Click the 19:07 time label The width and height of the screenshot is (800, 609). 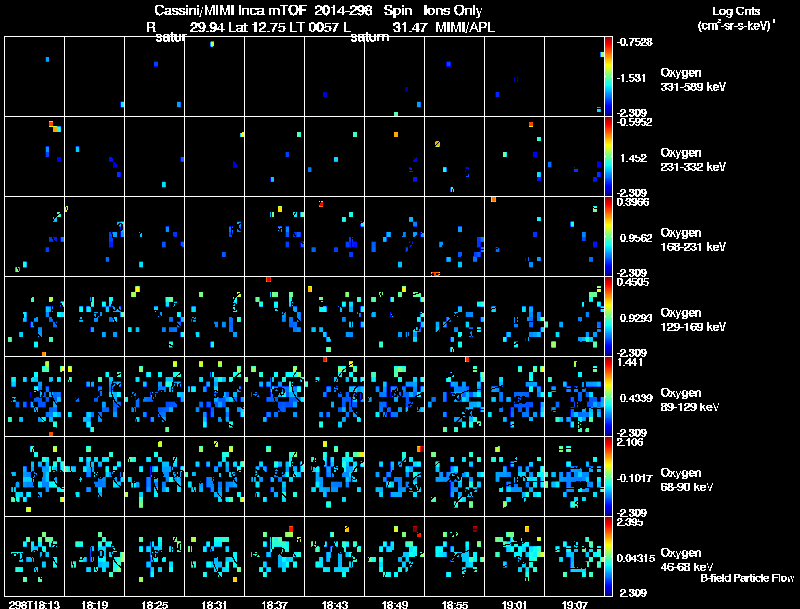575,603
